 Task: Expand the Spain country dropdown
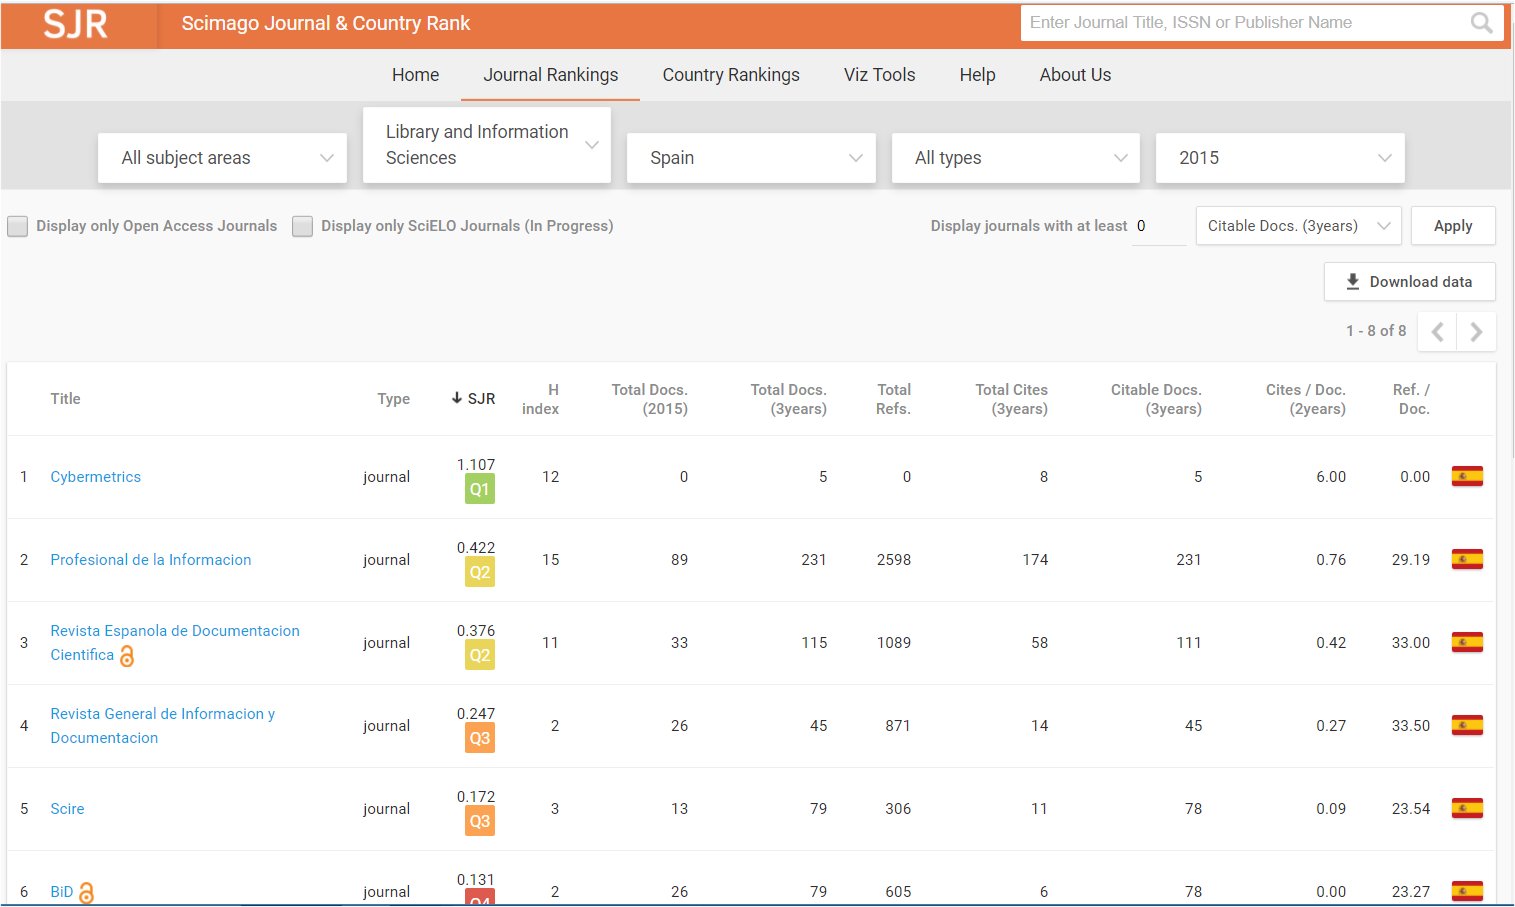(751, 158)
